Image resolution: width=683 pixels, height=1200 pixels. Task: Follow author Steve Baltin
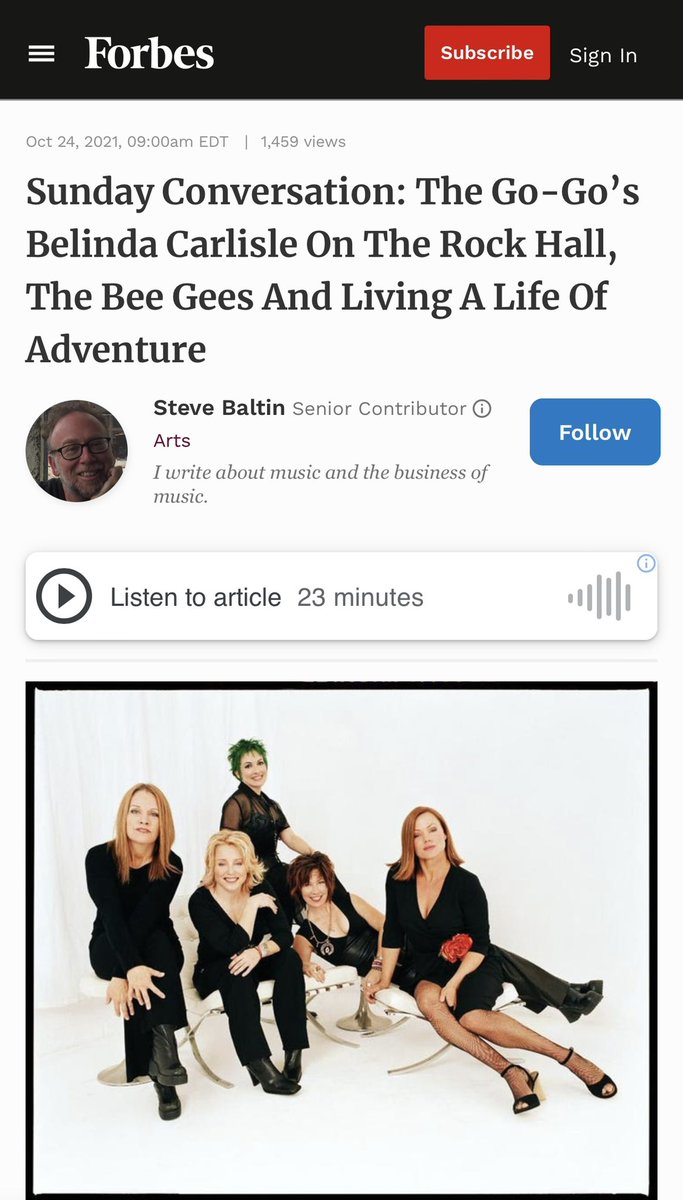tap(595, 432)
